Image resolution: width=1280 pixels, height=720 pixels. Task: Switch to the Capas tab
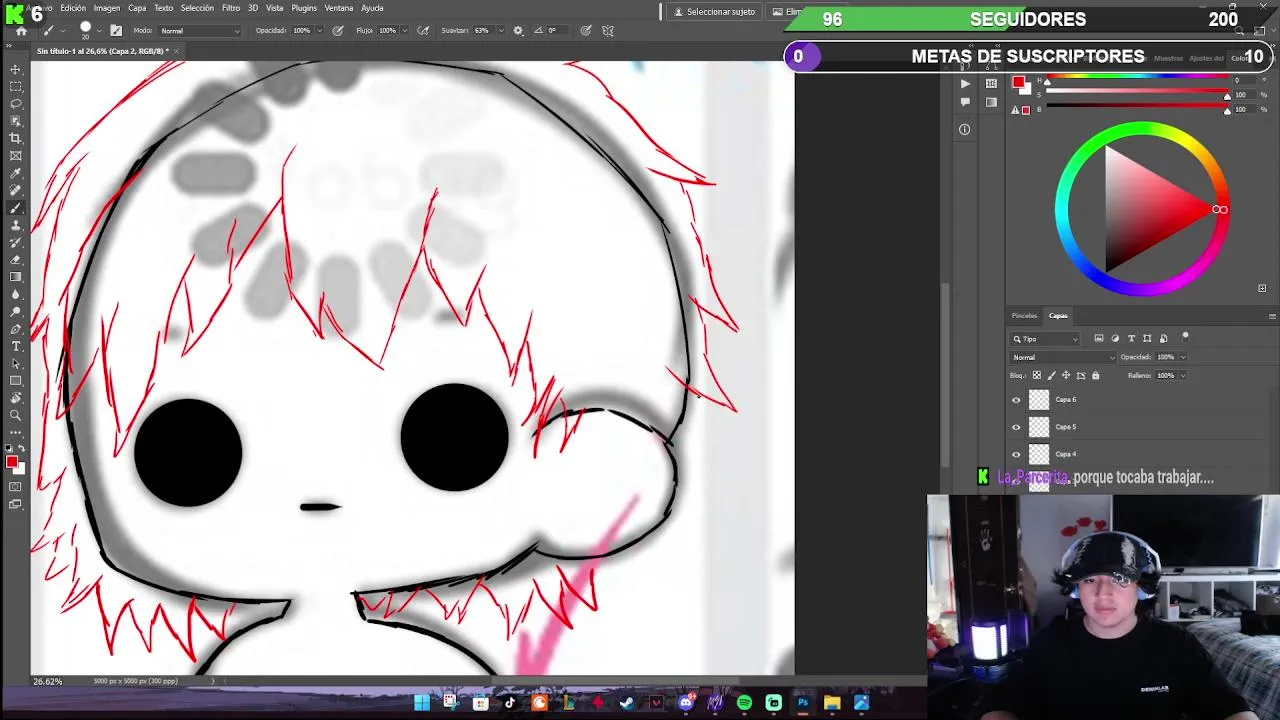point(1058,316)
